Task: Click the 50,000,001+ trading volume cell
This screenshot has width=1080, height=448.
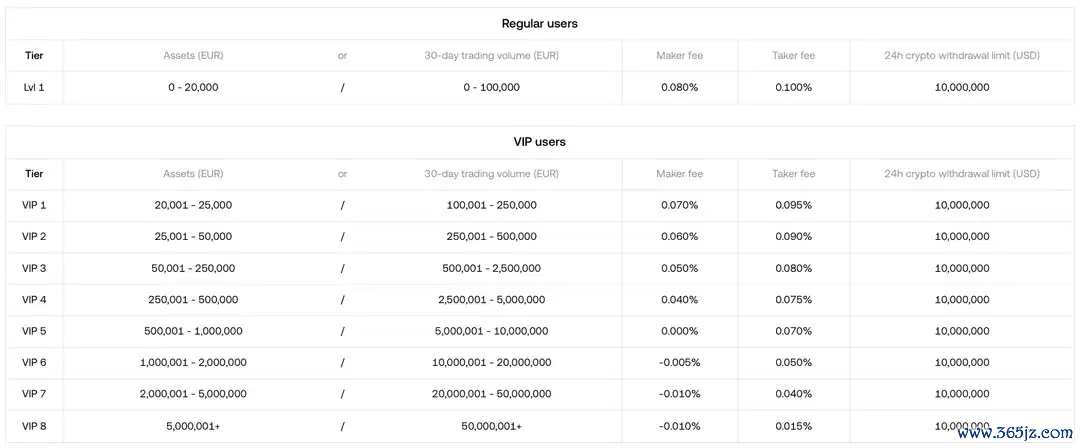Action: coord(491,426)
